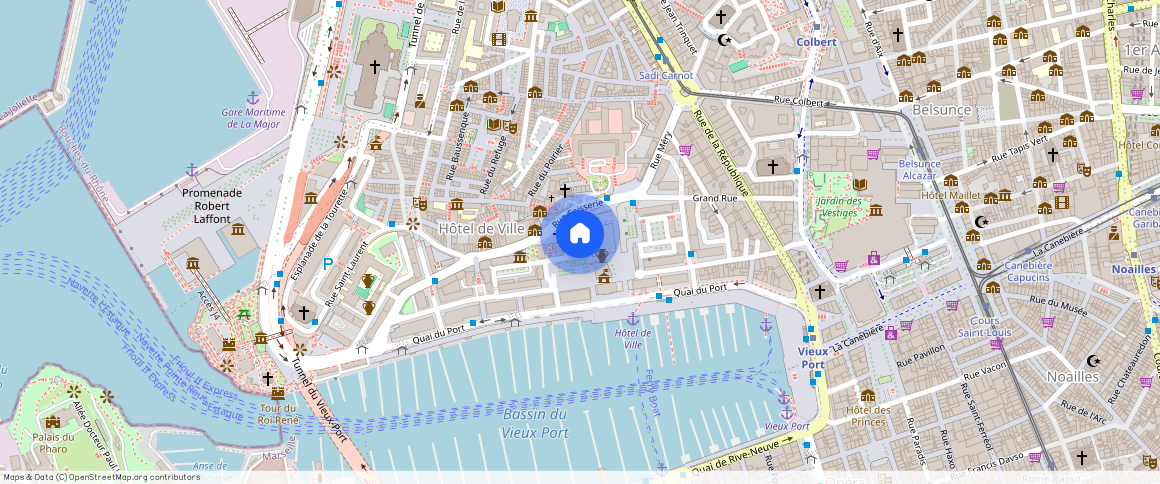Click the museum icon near Jardin des Vestiges
Screen dimensions: 1160x484
click(x=876, y=210)
